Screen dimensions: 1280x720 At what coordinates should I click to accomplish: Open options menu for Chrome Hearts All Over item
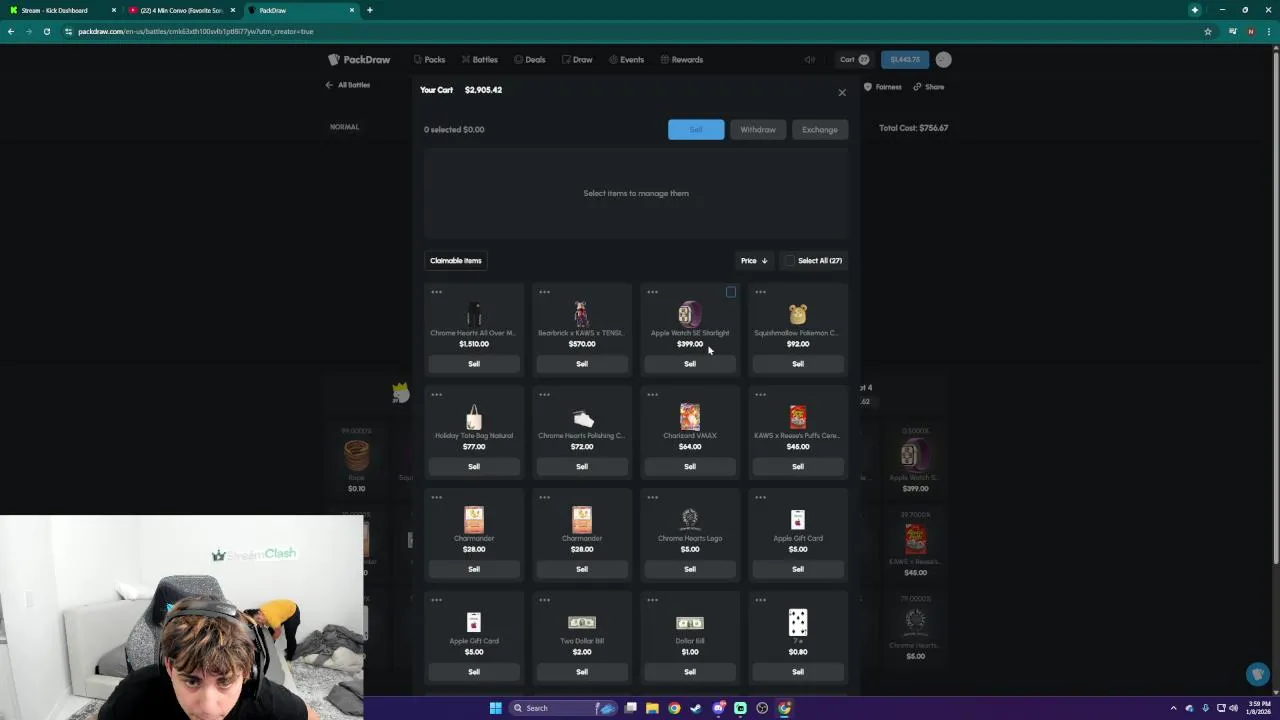point(436,292)
